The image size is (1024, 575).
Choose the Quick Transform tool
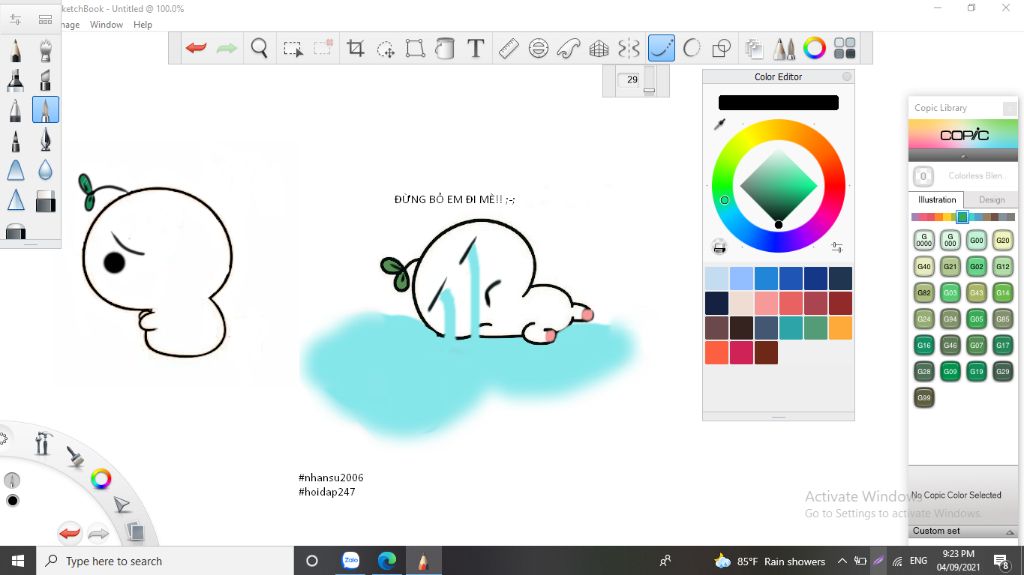(323, 48)
